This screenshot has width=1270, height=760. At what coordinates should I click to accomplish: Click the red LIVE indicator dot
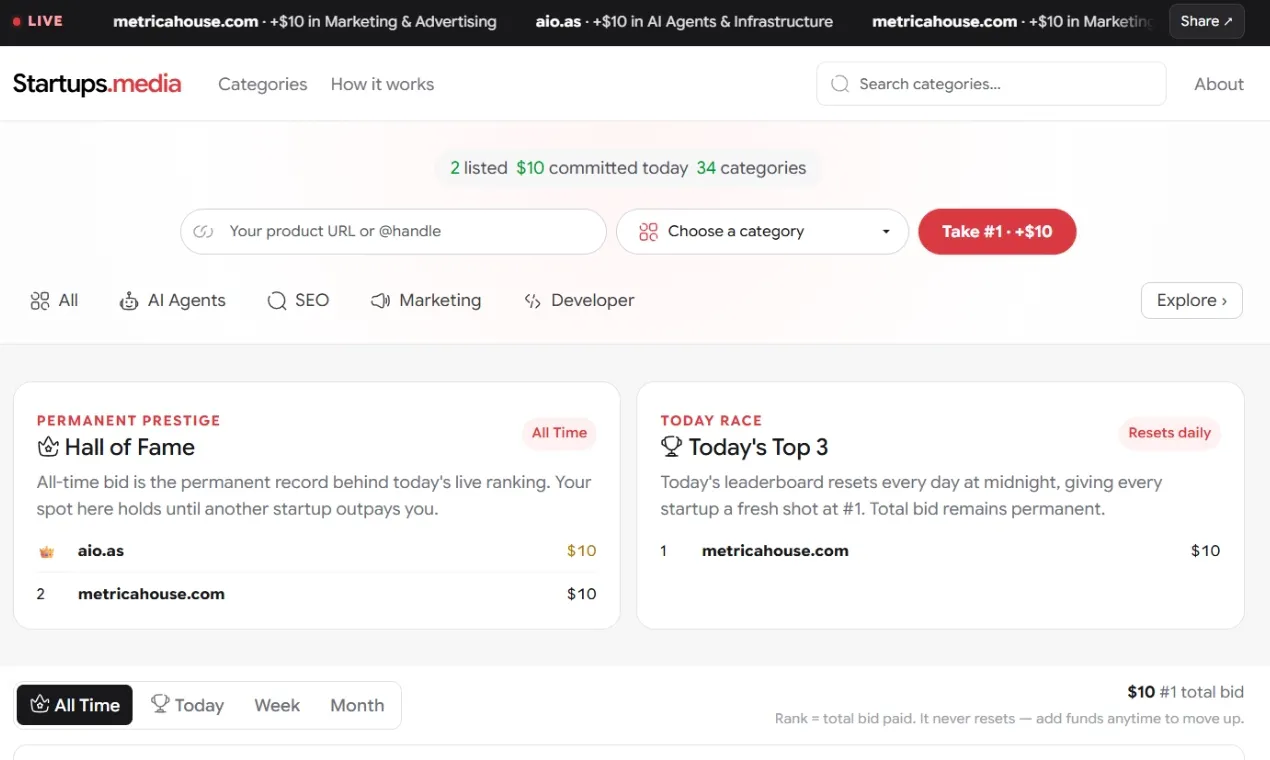[17, 21]
